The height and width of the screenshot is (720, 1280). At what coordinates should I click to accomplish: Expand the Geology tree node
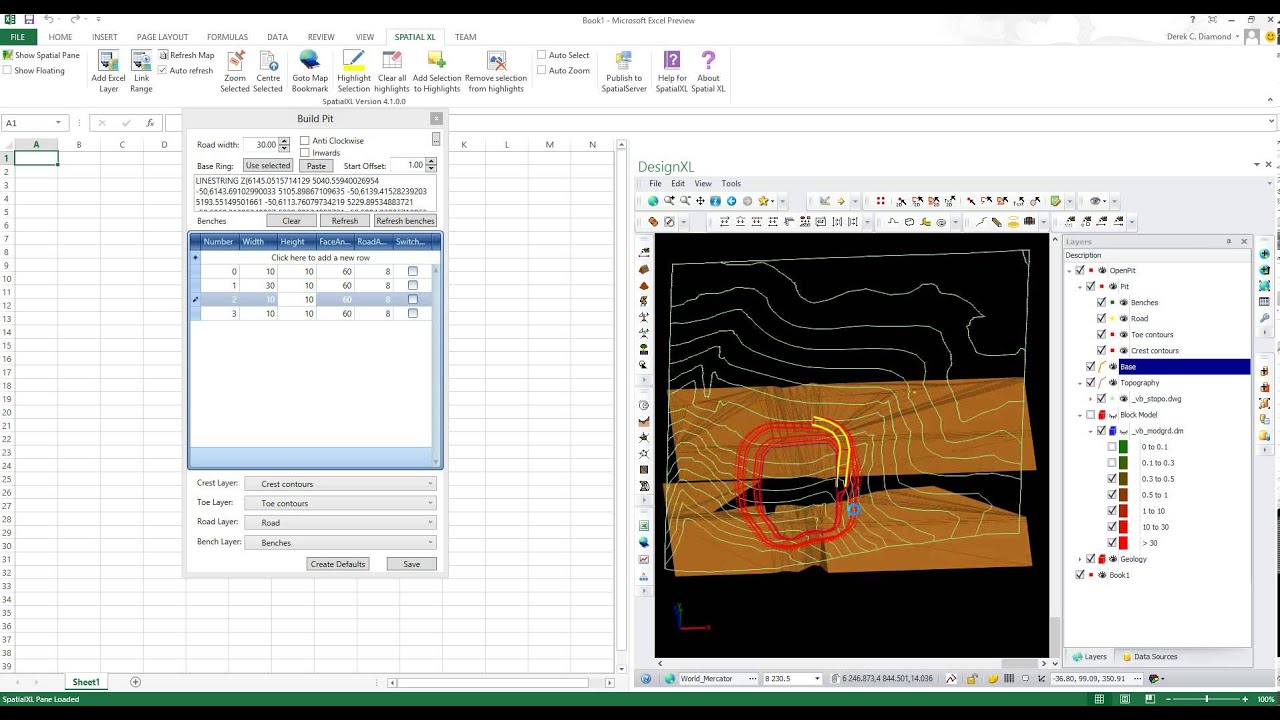click(x=1080, y=559)
